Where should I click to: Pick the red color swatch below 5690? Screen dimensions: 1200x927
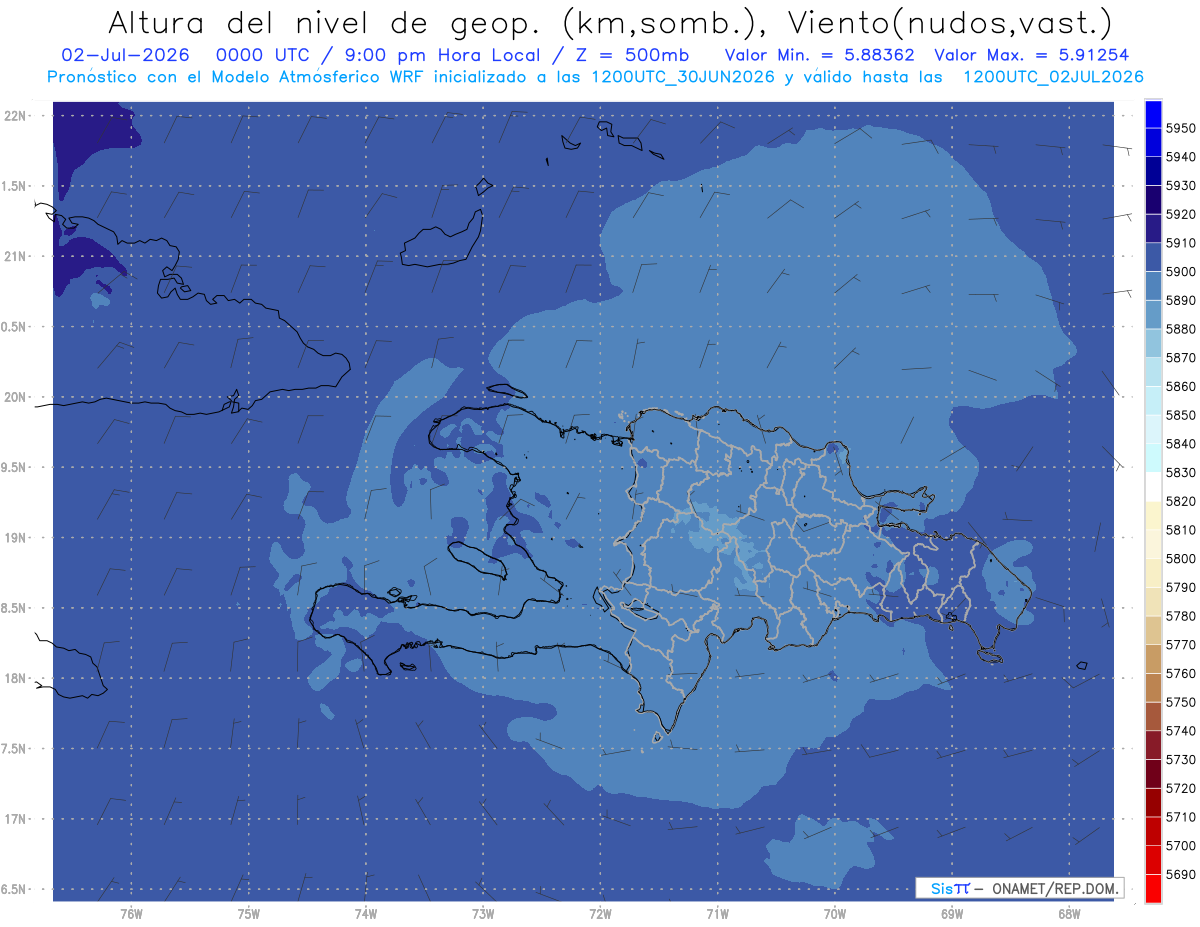click(1153, 888)
